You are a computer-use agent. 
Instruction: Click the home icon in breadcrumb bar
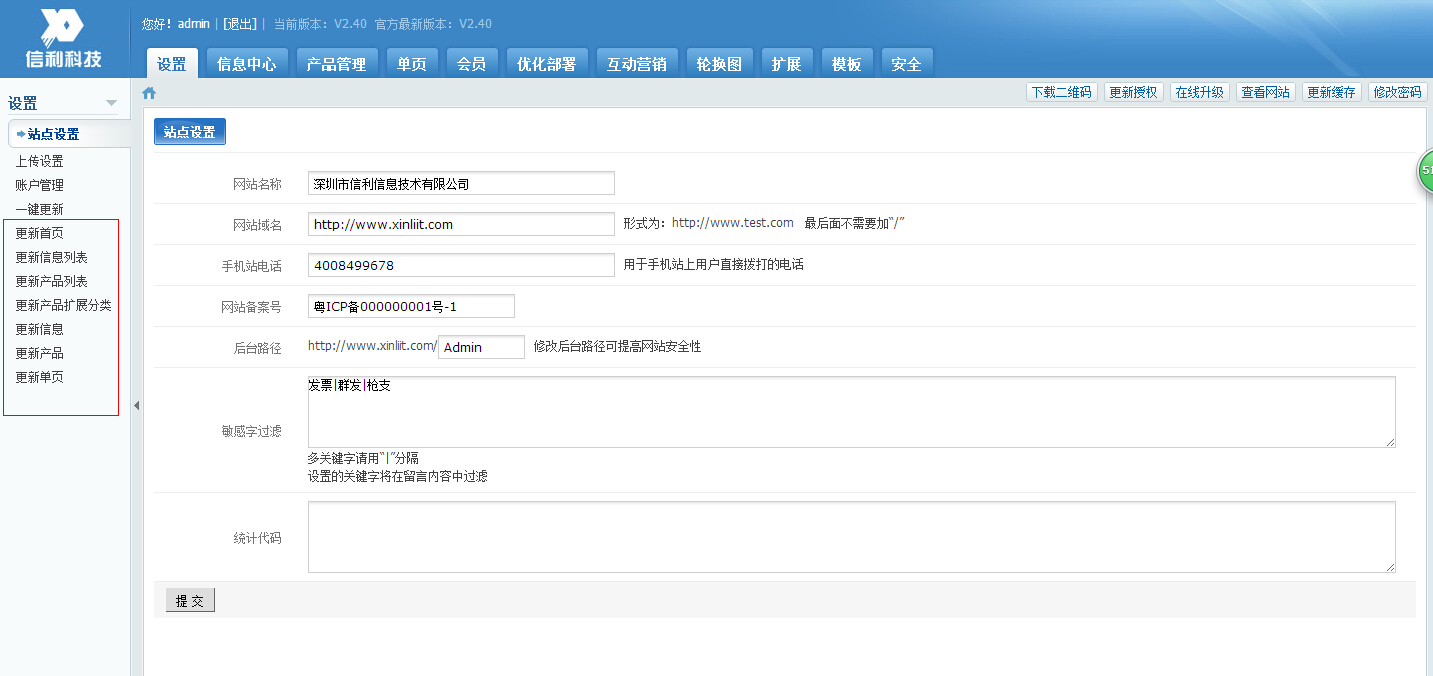(149, 93)
